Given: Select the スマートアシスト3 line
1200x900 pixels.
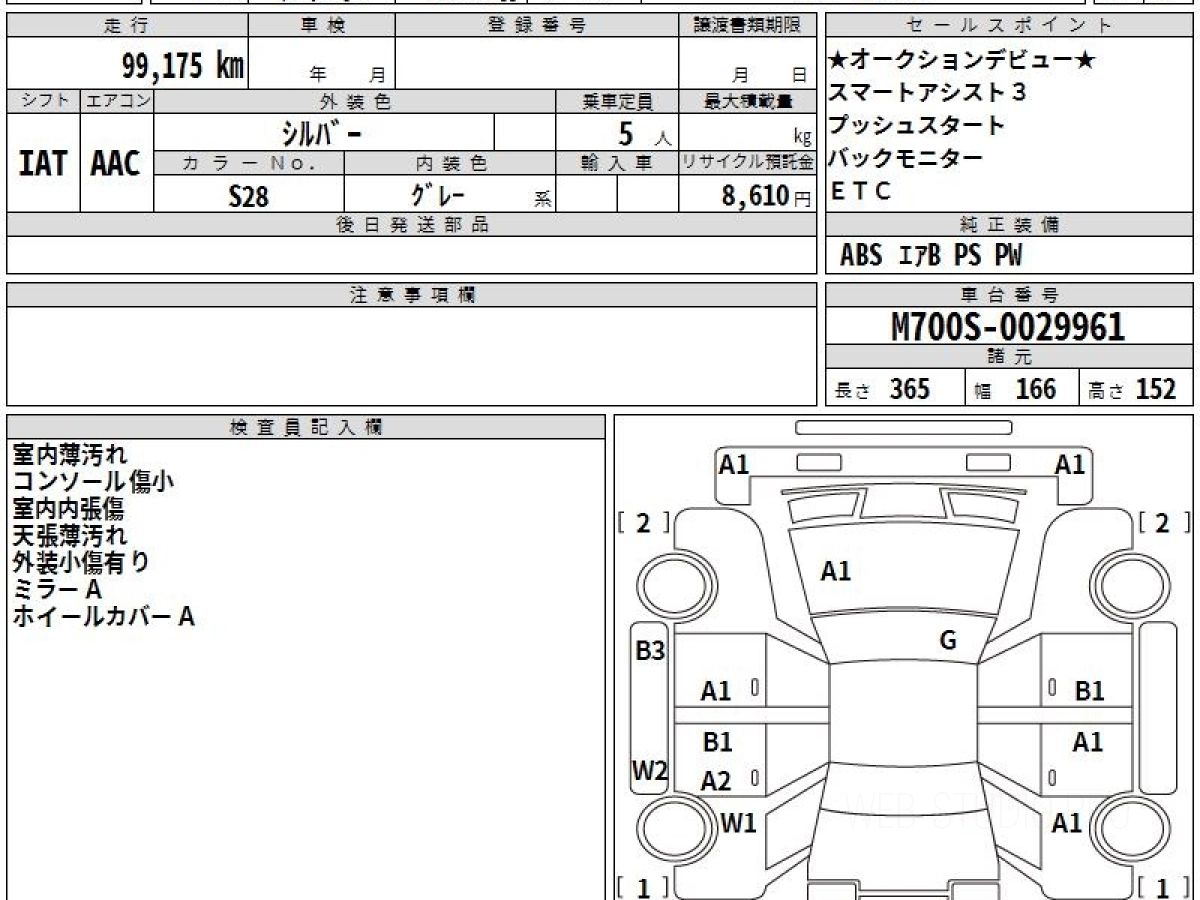Looking at the screenshot, I should [927, 93].
